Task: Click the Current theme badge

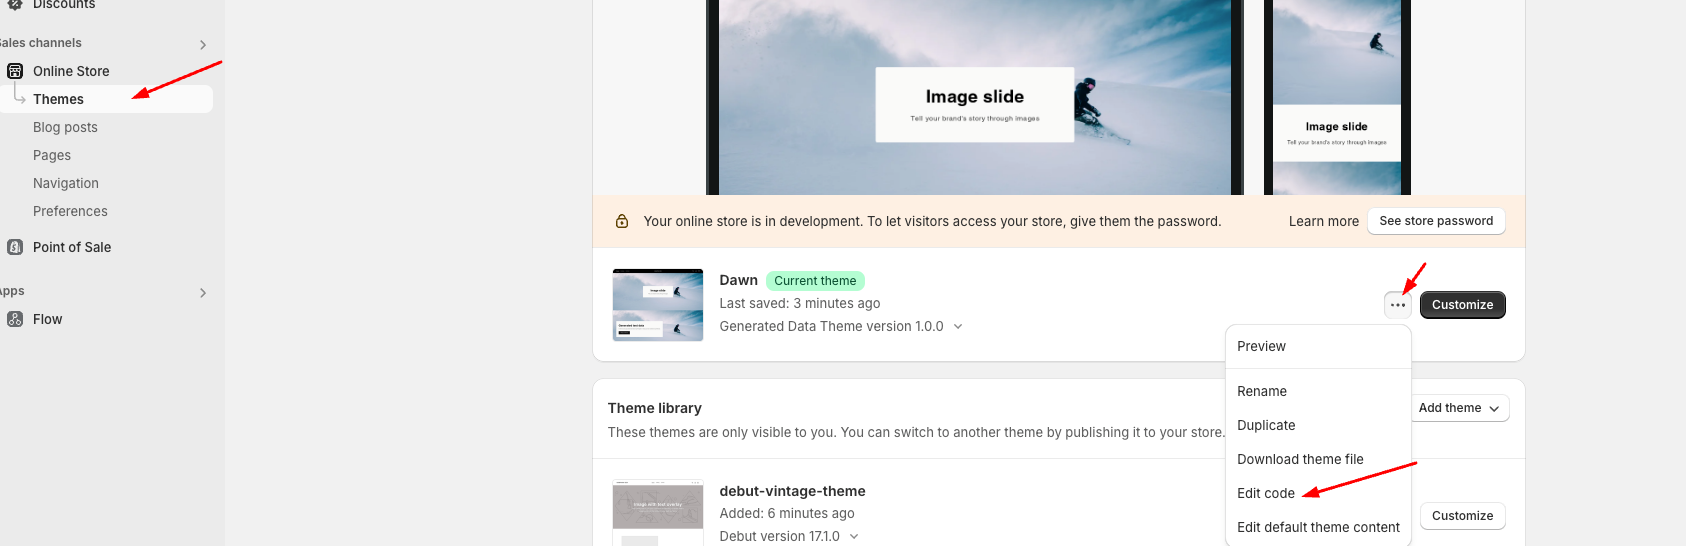Action: [x=815, y=281]
